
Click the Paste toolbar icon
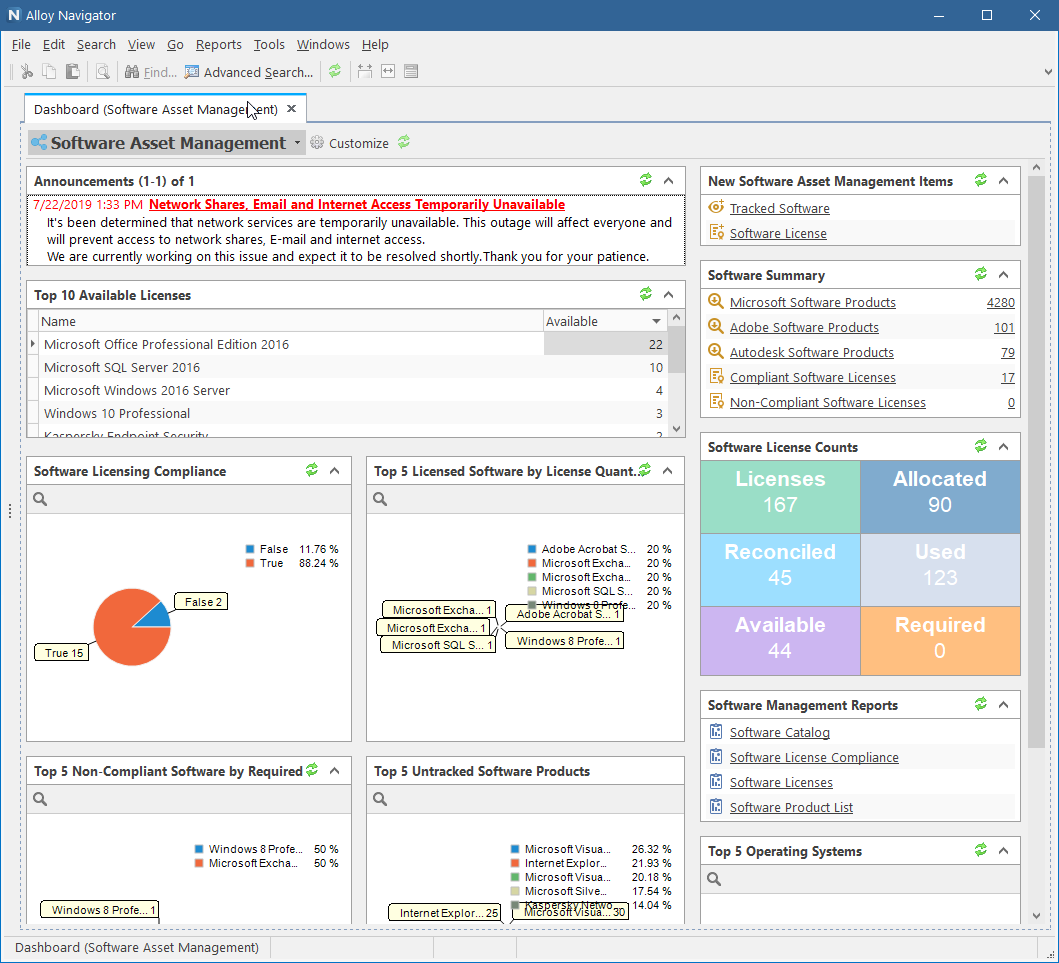point(71,71)
